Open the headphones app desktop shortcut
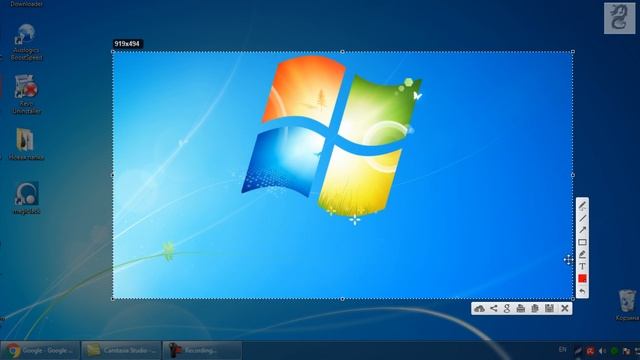The width and height of the screenshot is (640, 360). coord(26,198)
